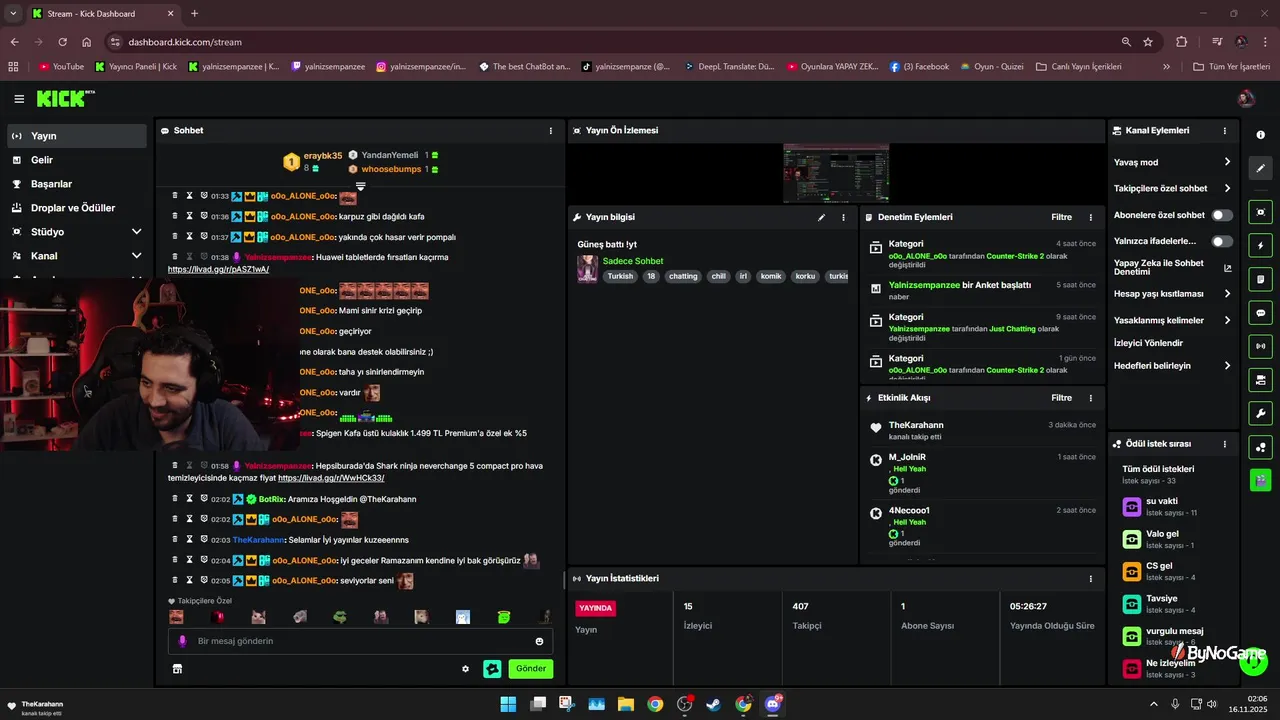Open Yayıncı Paneli | Kick bookmark
This screenshot has width=1280, height=720.
136,67
